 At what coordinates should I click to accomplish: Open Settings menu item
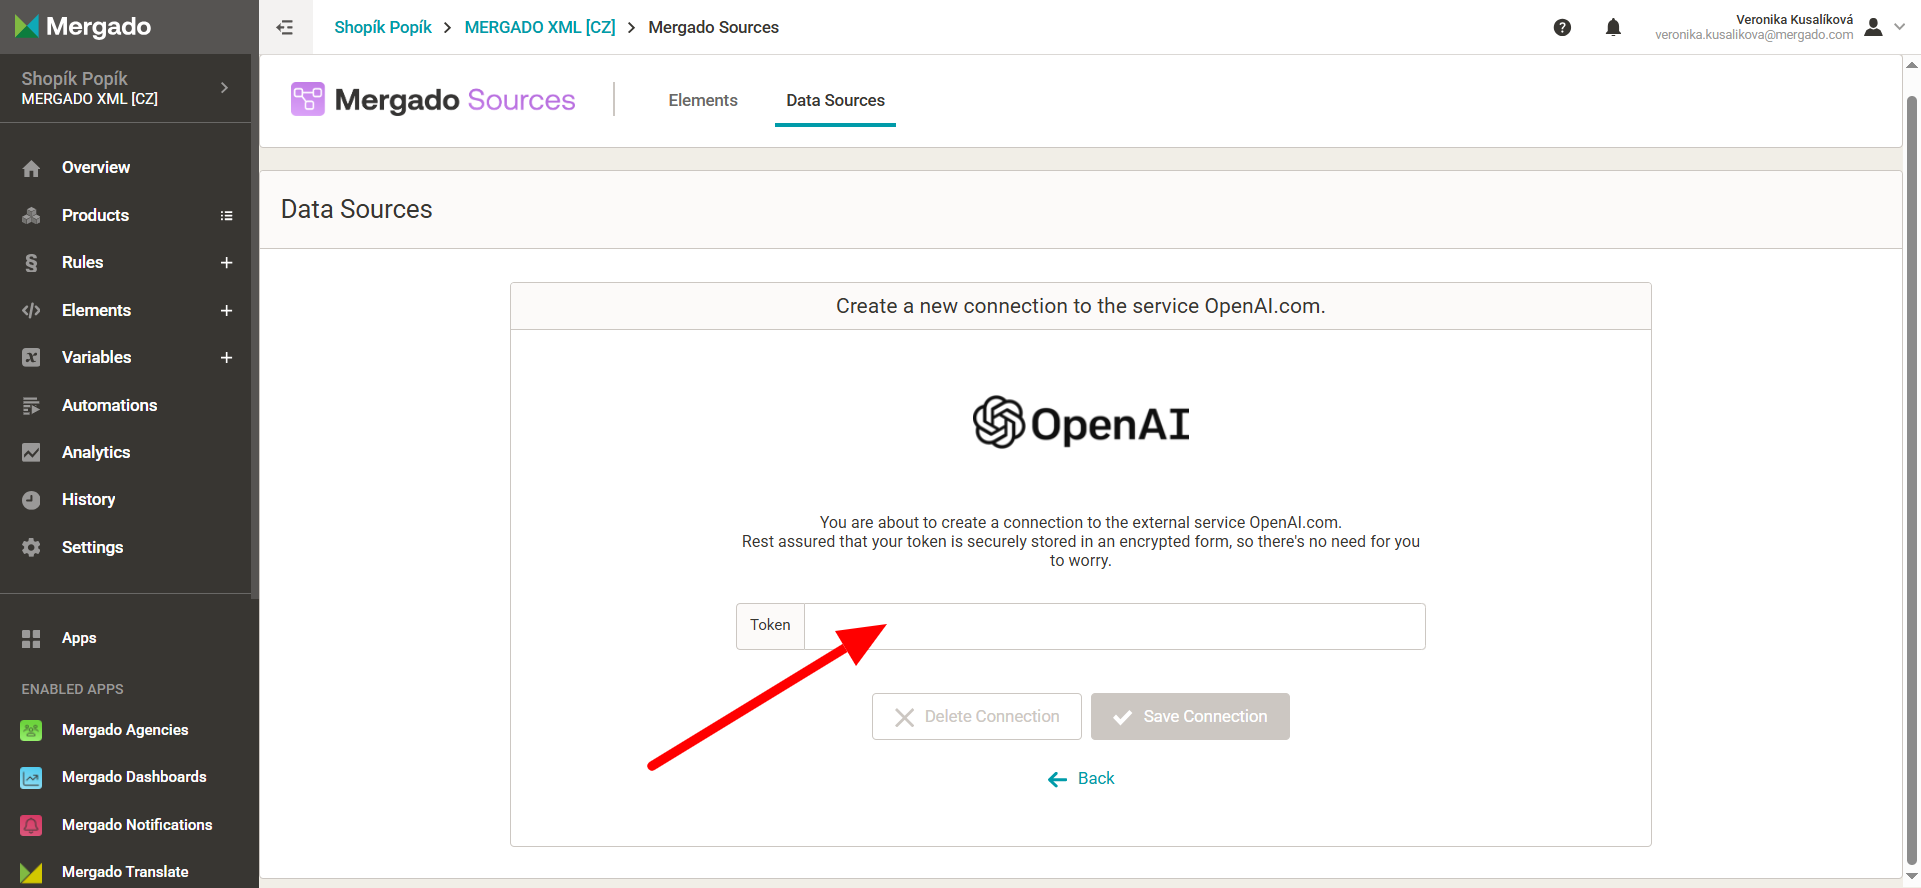point(92,547)
